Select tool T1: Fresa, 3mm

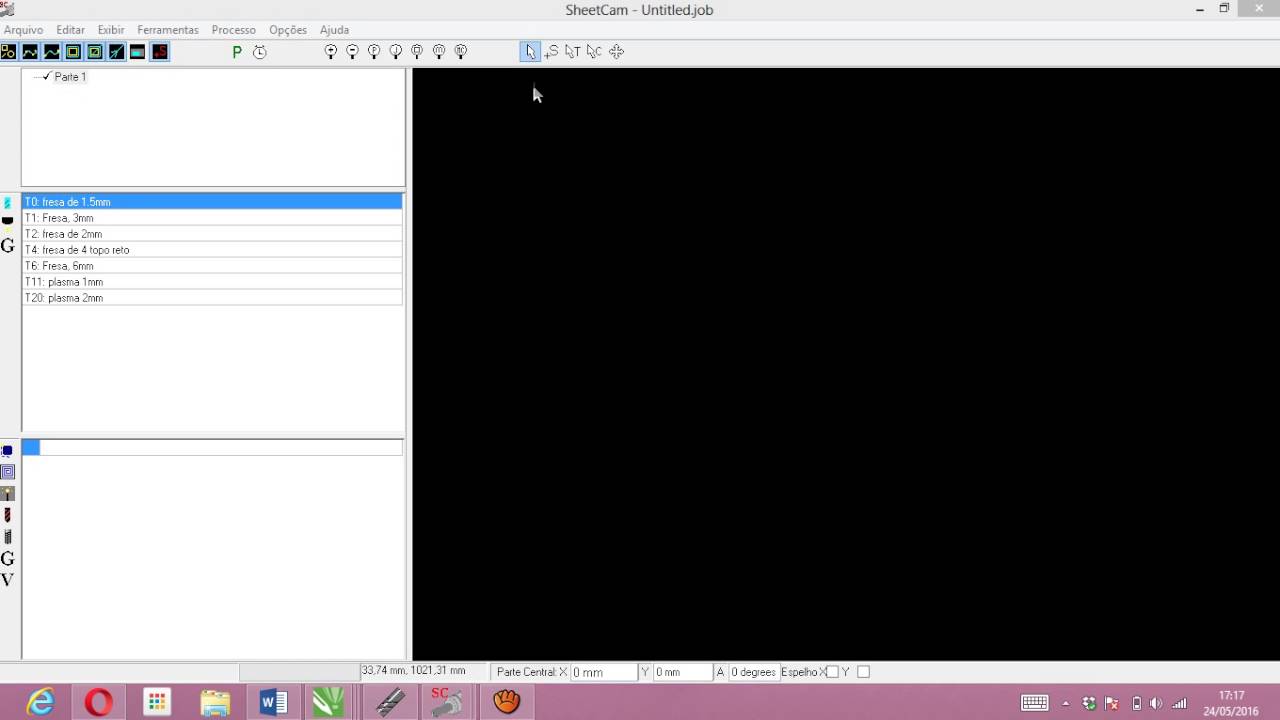(212, 218)
